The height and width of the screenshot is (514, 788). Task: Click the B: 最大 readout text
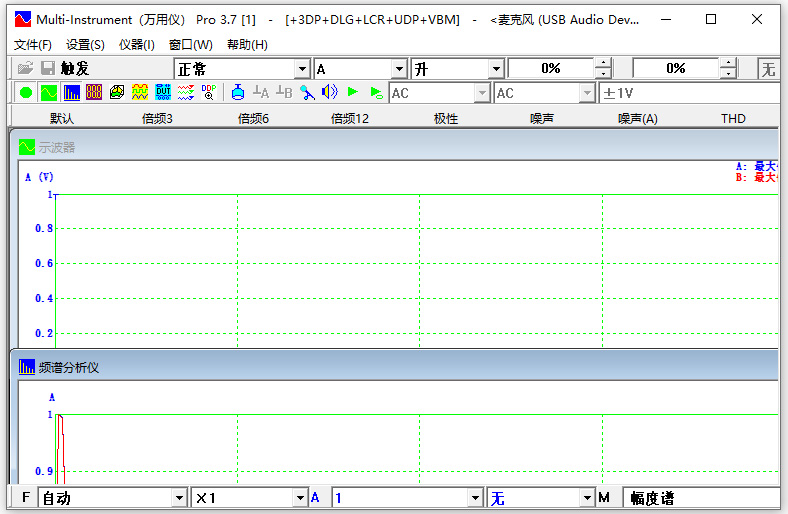757,177
